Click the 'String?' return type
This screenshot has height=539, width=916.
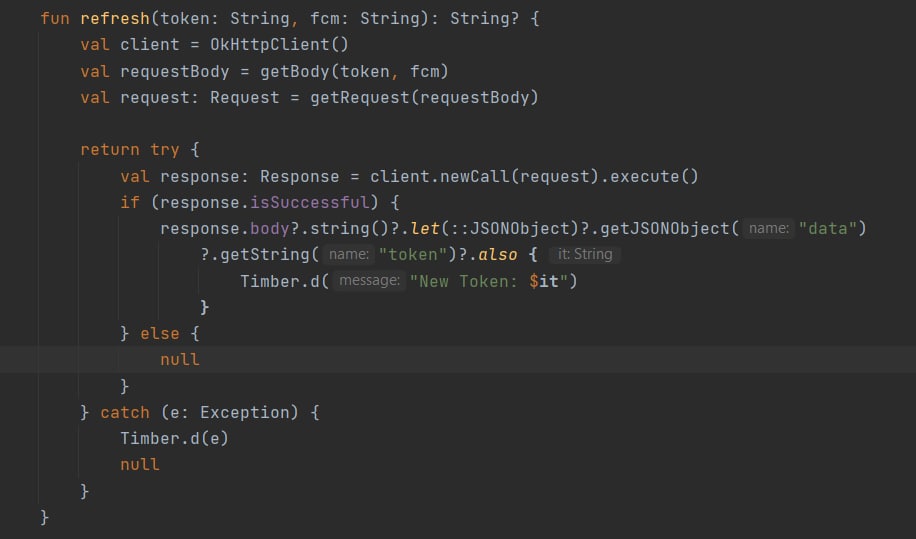point(484,19)
